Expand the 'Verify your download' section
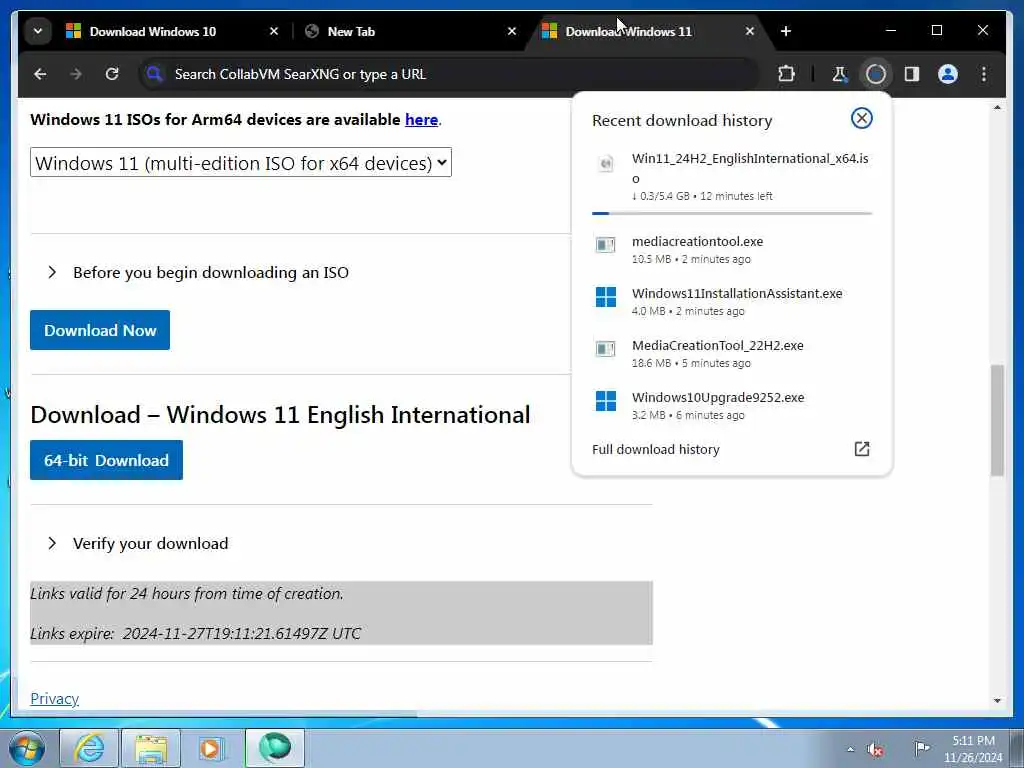 [150, 543]
